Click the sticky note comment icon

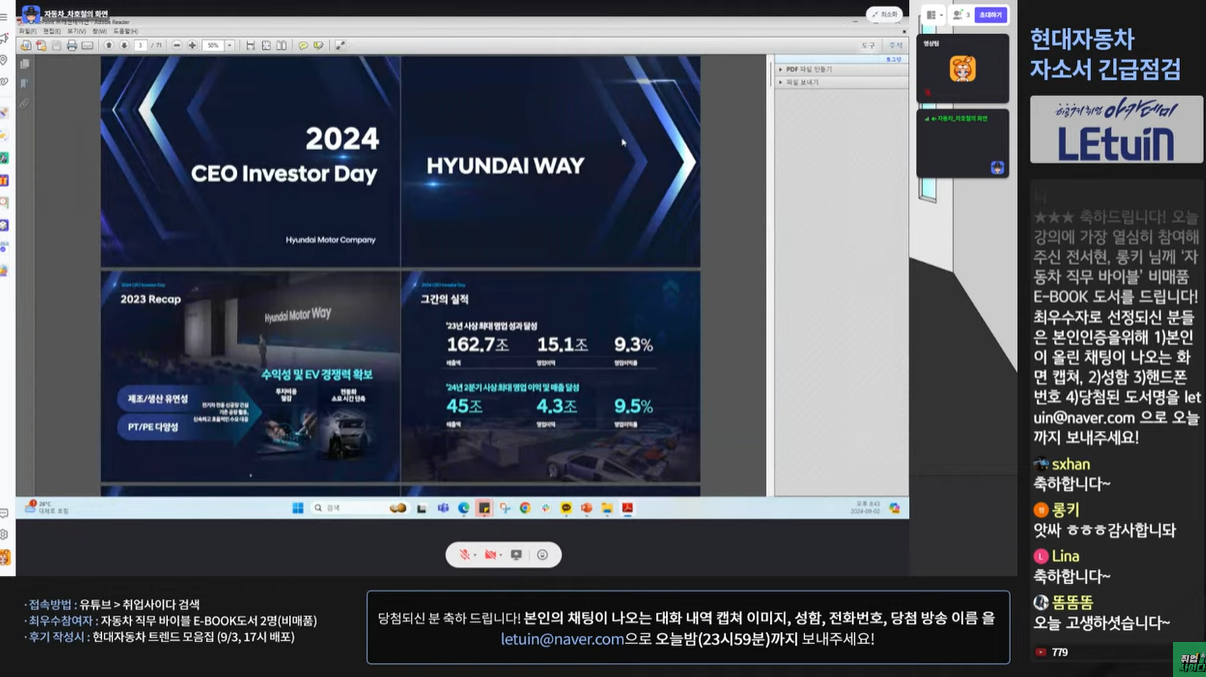303,46
